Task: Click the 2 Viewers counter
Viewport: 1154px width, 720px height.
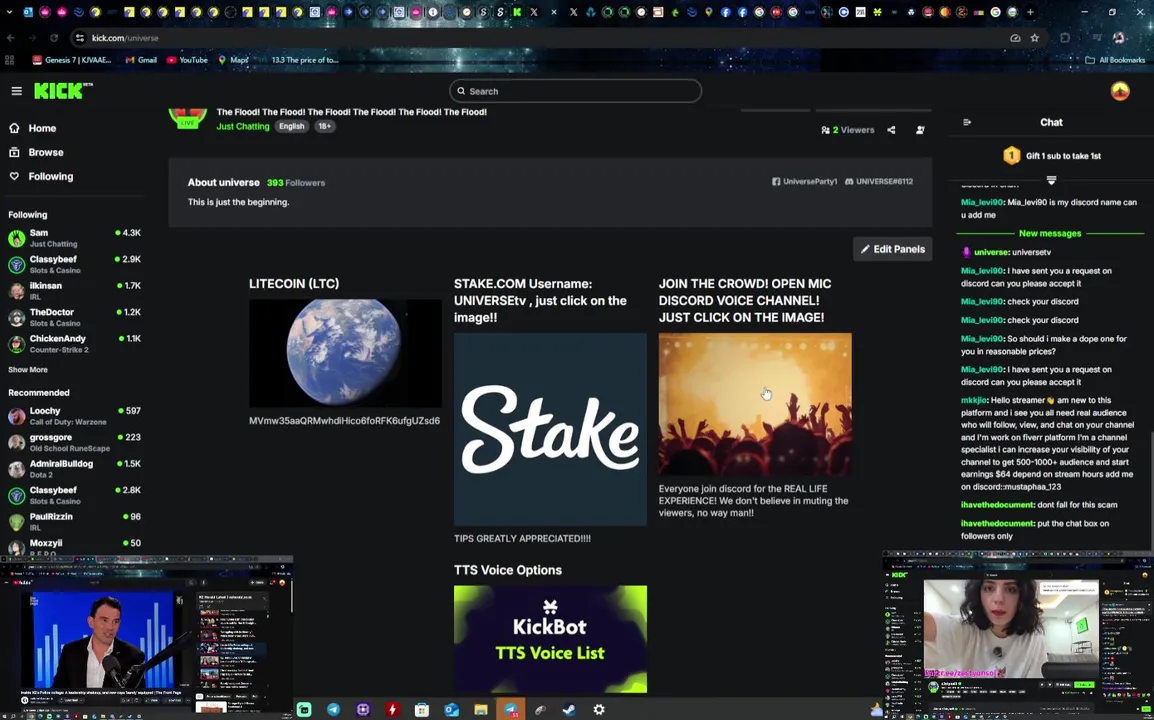Action: [x=848, y=130]
